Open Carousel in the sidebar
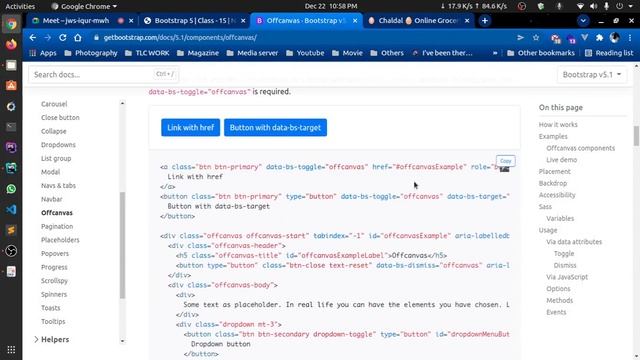Image resolution: width=640 pixels, height=360 pixels. click(x=54, y=104)
